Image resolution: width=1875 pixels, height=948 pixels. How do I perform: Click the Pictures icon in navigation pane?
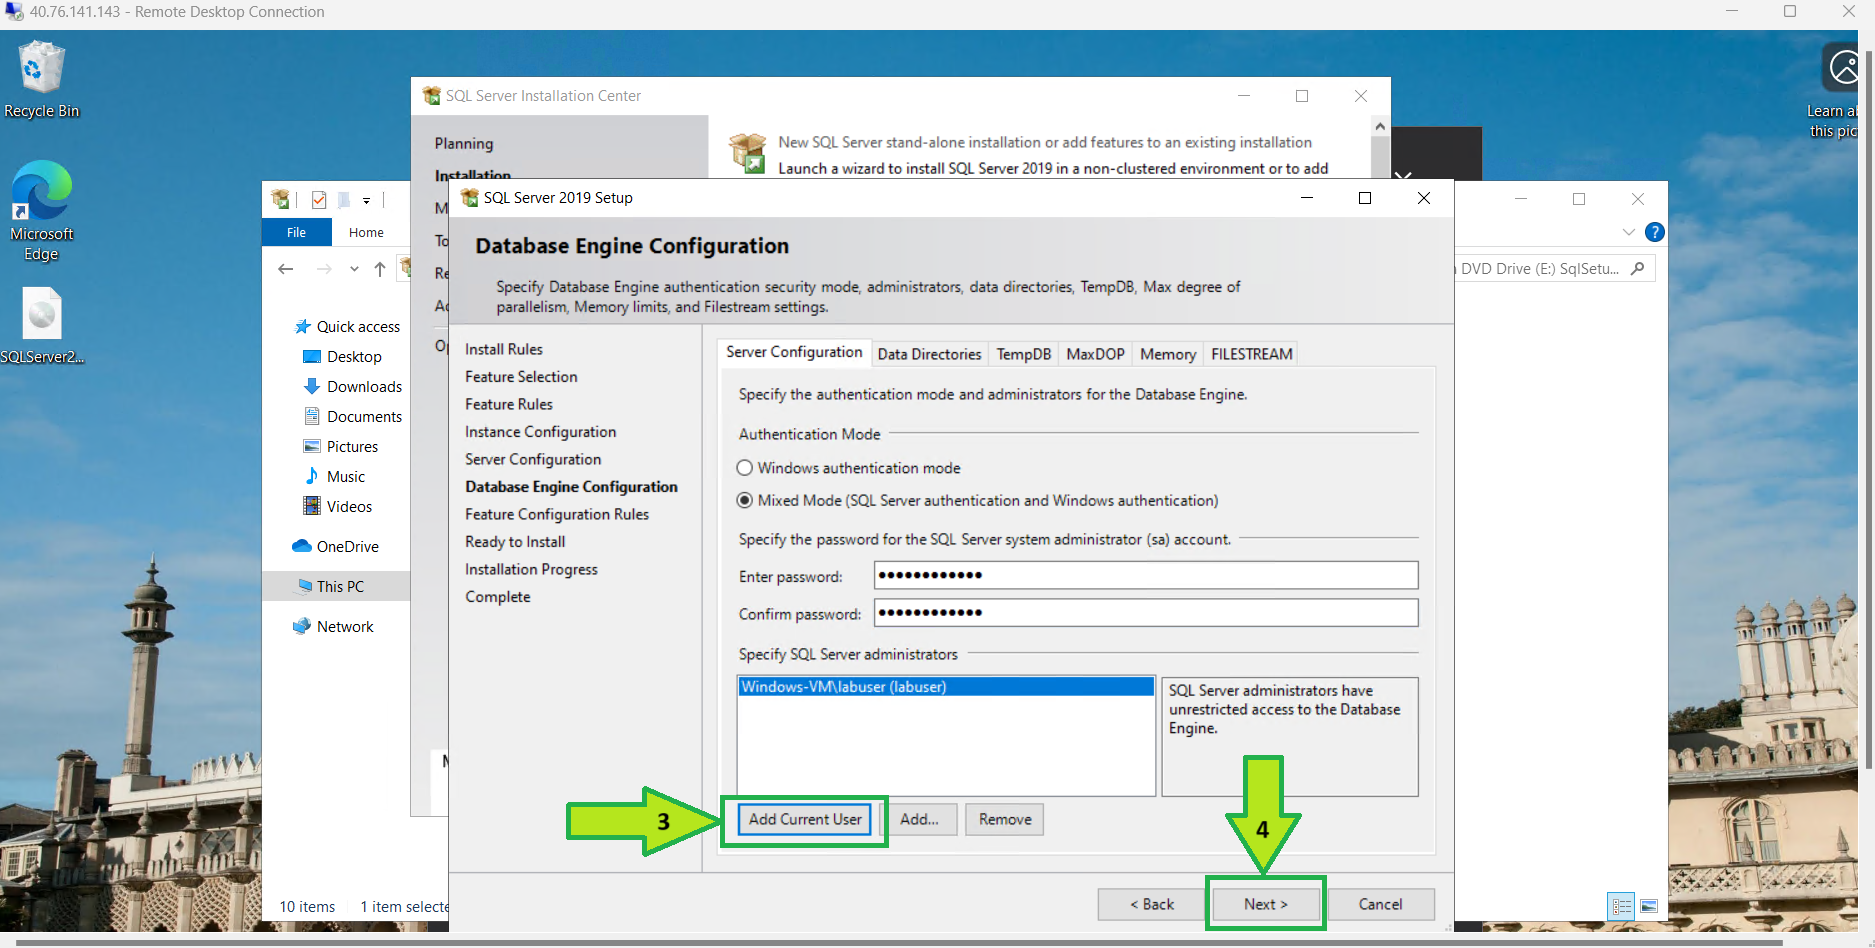(x=312, y=447)
